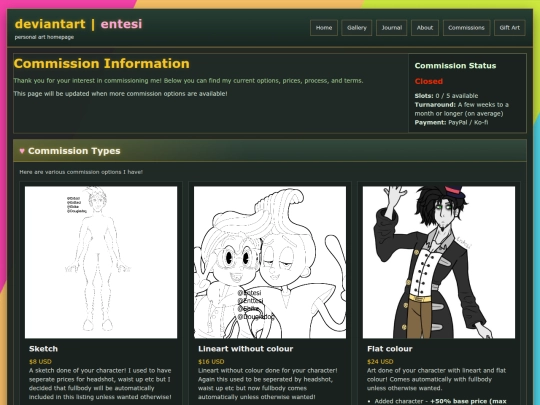The width and height of the screenshot is (540, 405).
Task: Click 'Here are various commission options I have!' text
Action: pyautogui.click(x=81, y=172)
